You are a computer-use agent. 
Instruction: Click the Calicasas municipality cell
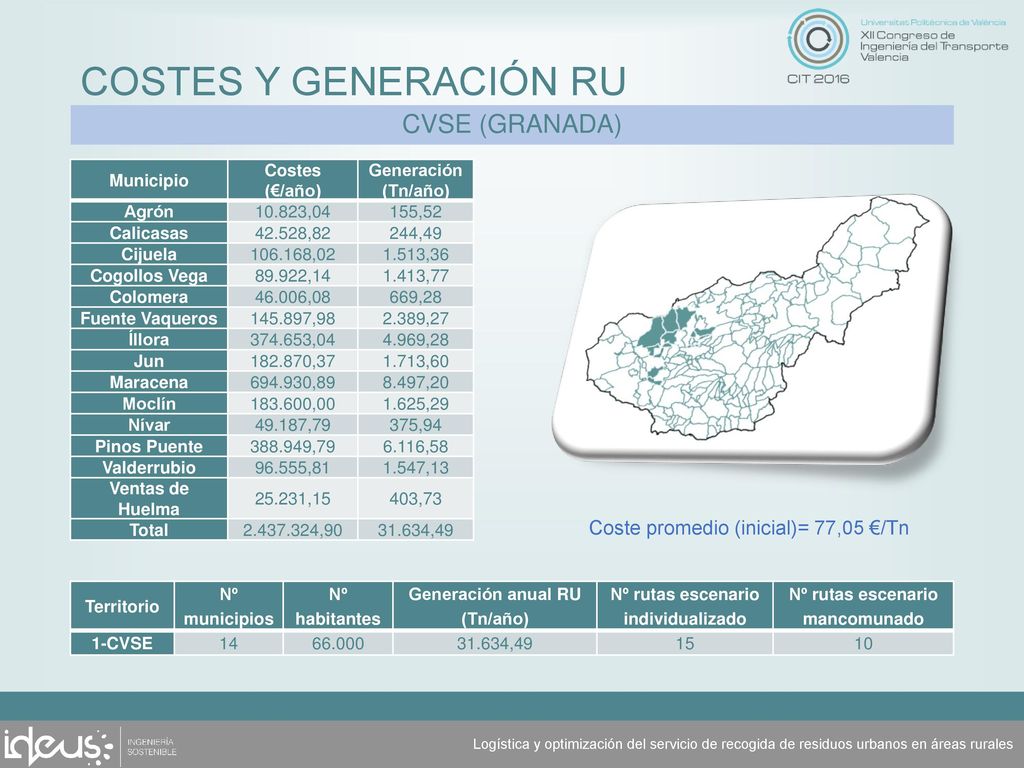click(x=149, y=233)
